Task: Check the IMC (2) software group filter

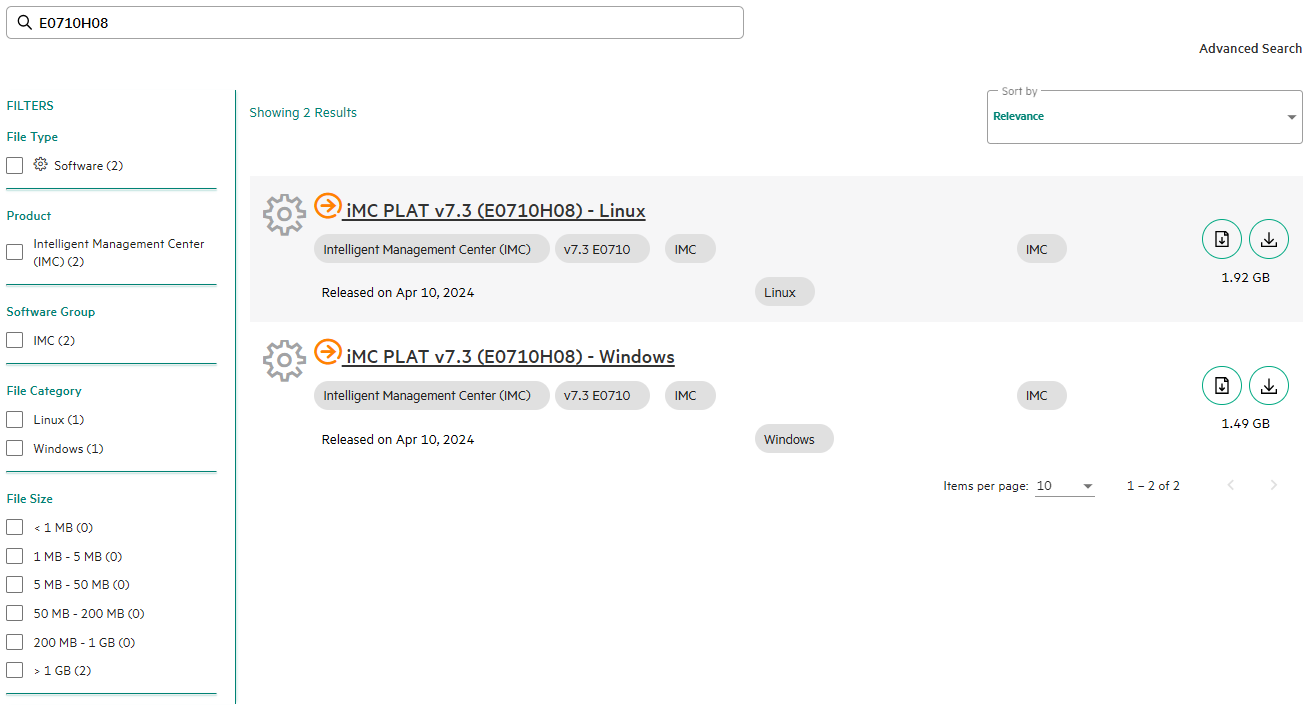Action: (x=15, y=341)
